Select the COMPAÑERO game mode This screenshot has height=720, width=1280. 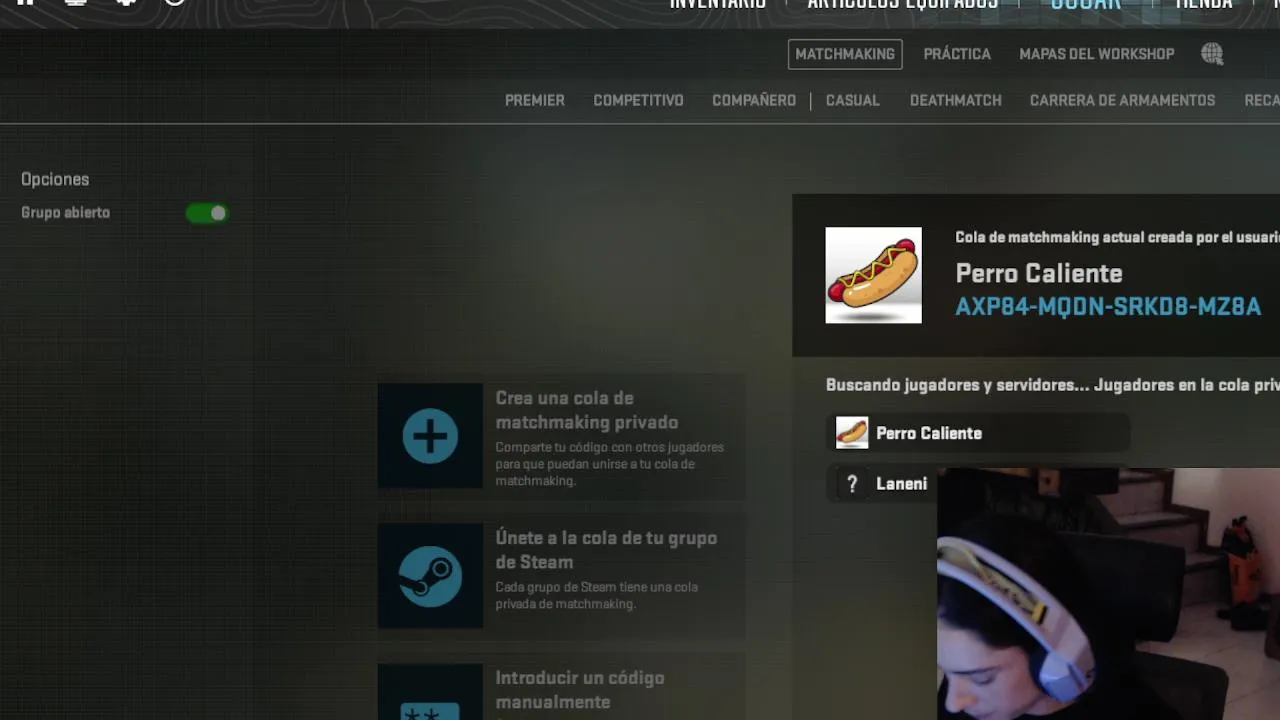tap(754, 100)
